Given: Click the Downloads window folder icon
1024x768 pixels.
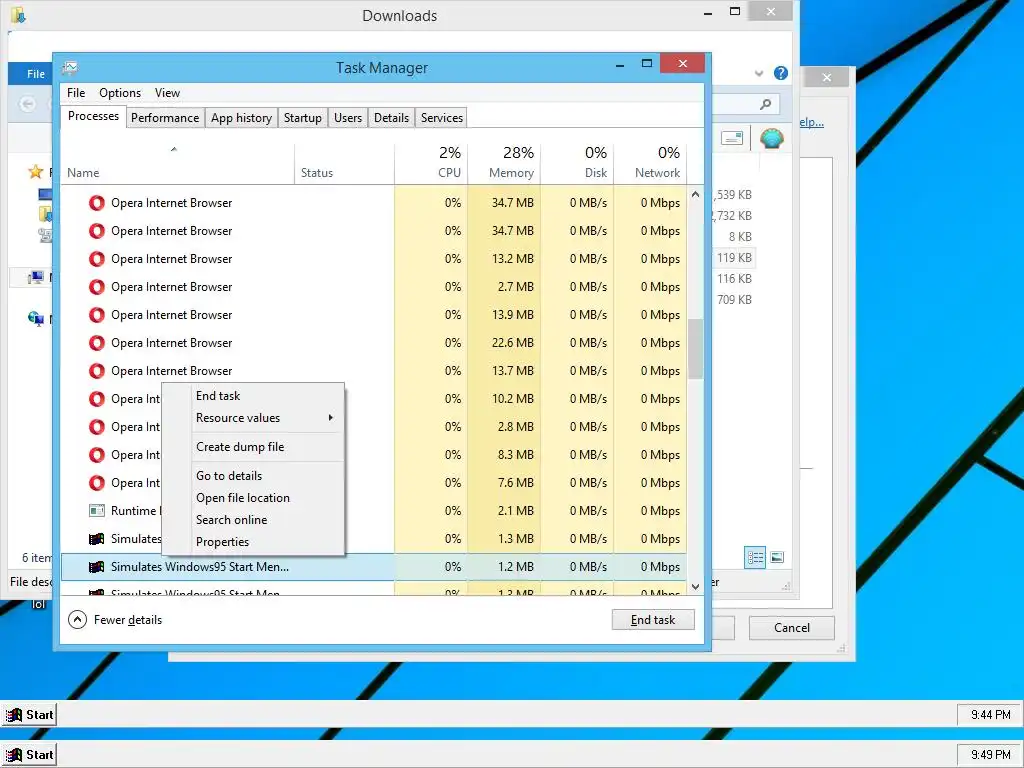Looking at the screenshot, I should point(18,14).
